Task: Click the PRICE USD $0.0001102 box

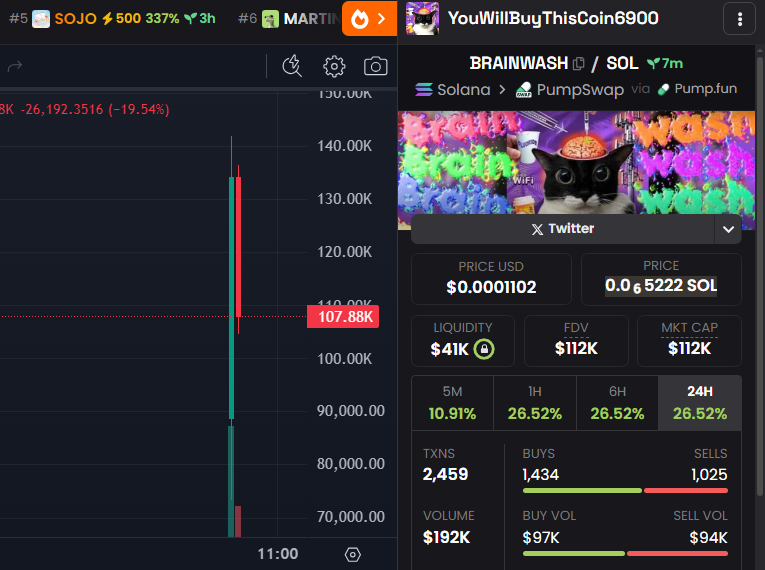Action: 491,279
